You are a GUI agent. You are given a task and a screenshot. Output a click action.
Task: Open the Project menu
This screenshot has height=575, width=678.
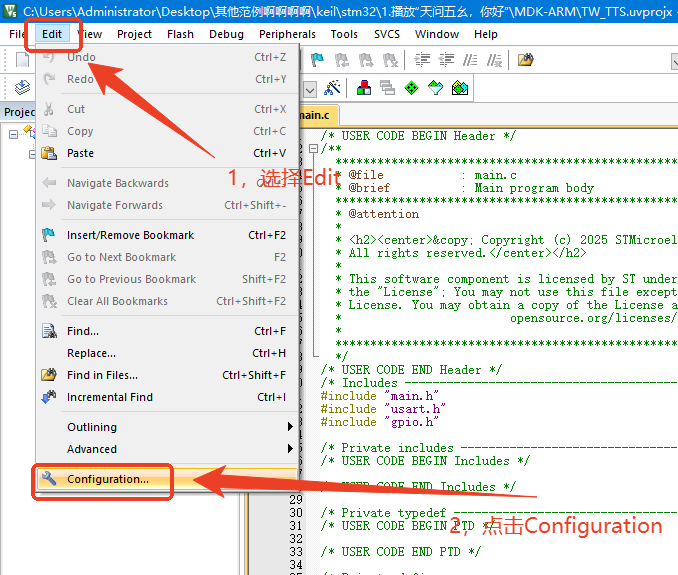click(134, 34)
